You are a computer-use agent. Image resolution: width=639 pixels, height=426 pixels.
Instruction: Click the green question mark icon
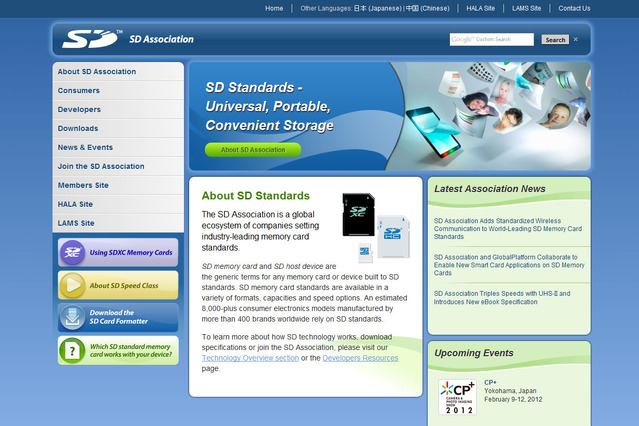pos(72,350)
